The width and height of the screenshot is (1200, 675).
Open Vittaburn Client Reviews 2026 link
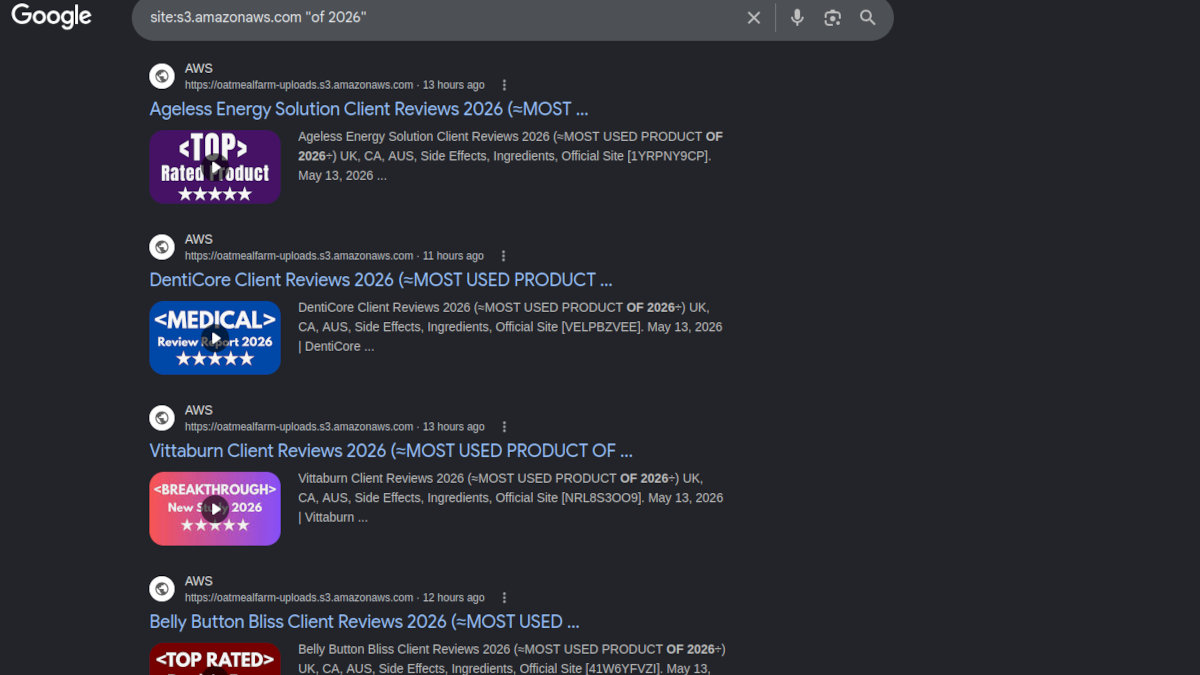391,451
